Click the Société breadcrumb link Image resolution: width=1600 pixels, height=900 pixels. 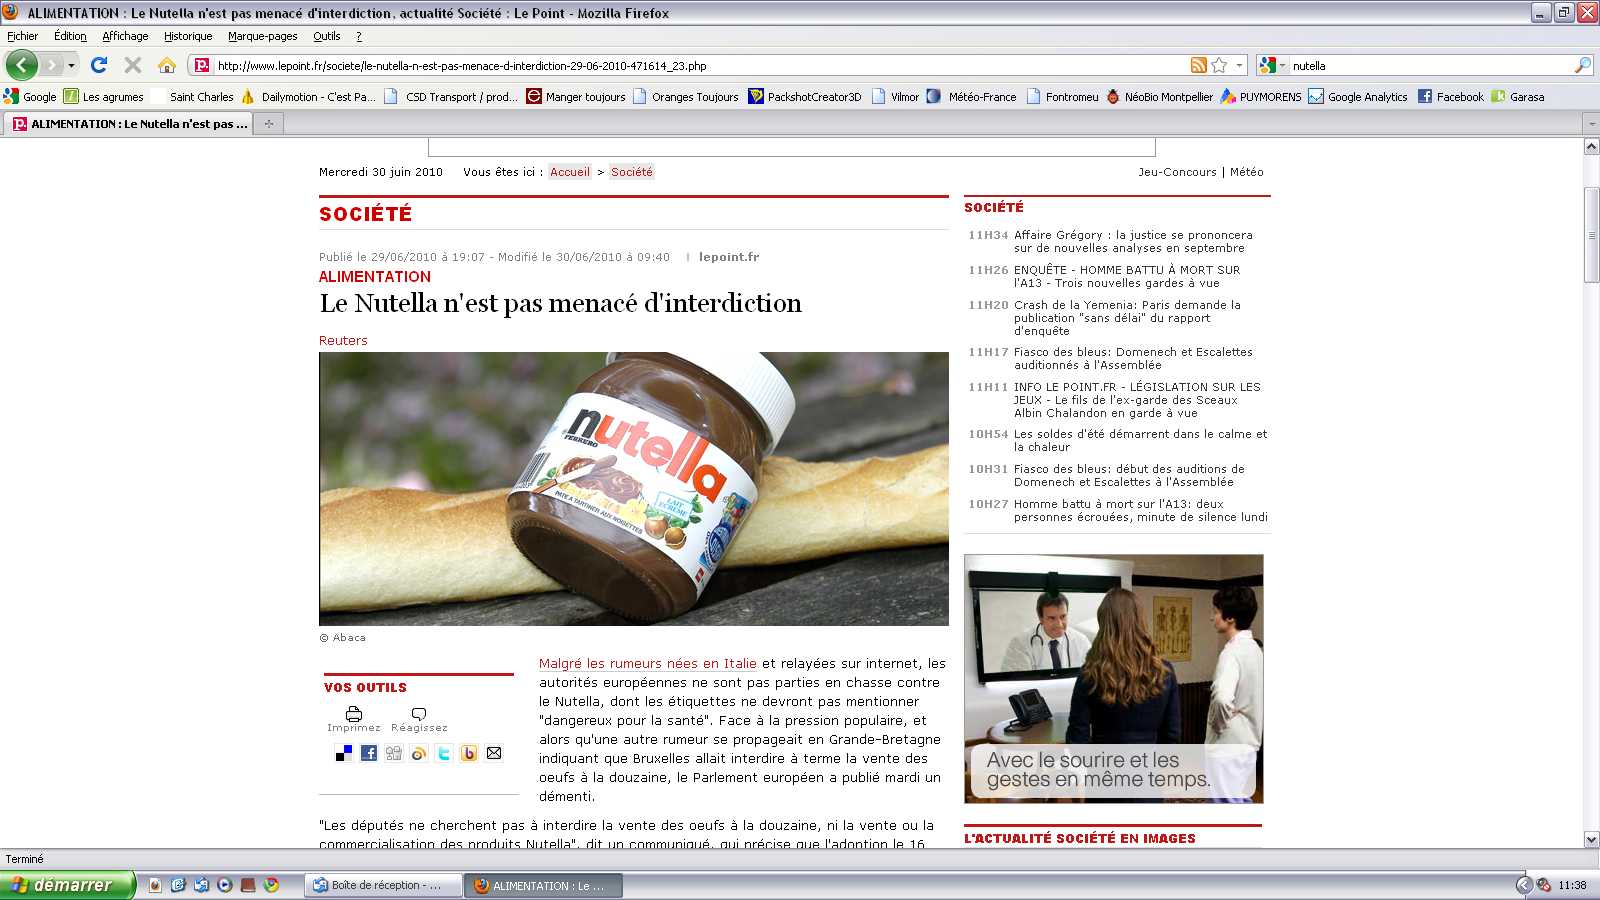(x=632, y=172)
